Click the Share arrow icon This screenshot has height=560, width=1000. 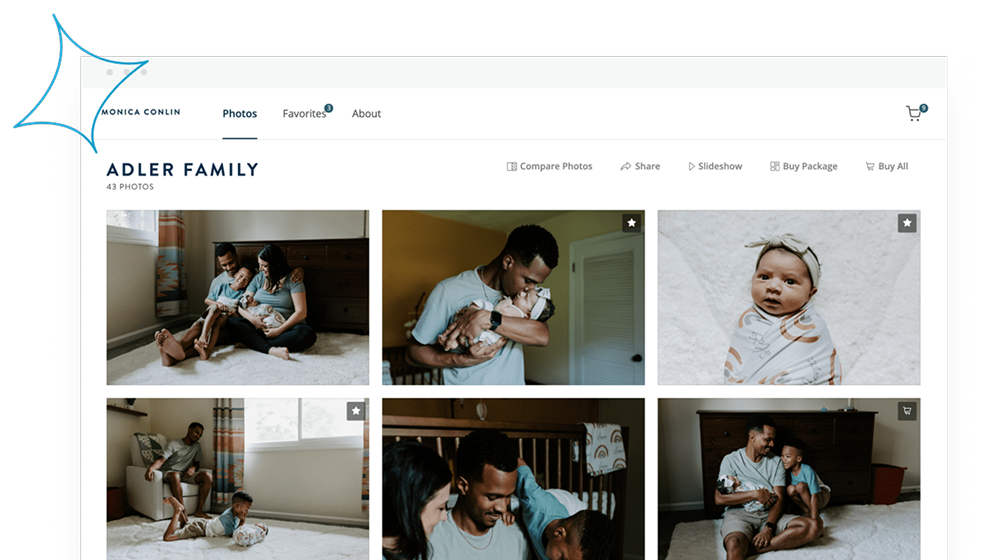click(626, 166)
